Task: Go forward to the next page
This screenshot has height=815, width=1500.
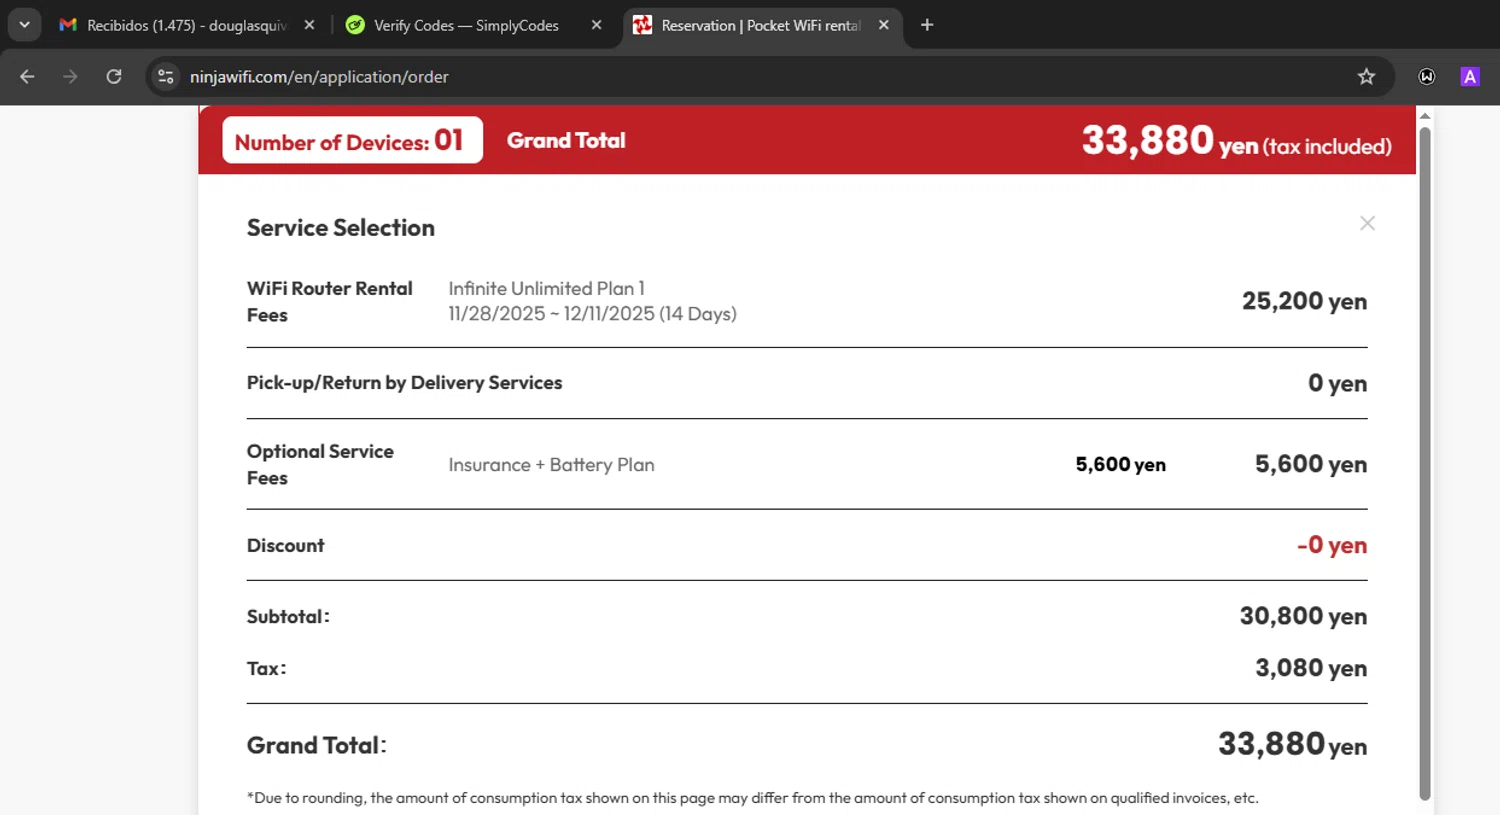Action: click(x=70, y=76)
